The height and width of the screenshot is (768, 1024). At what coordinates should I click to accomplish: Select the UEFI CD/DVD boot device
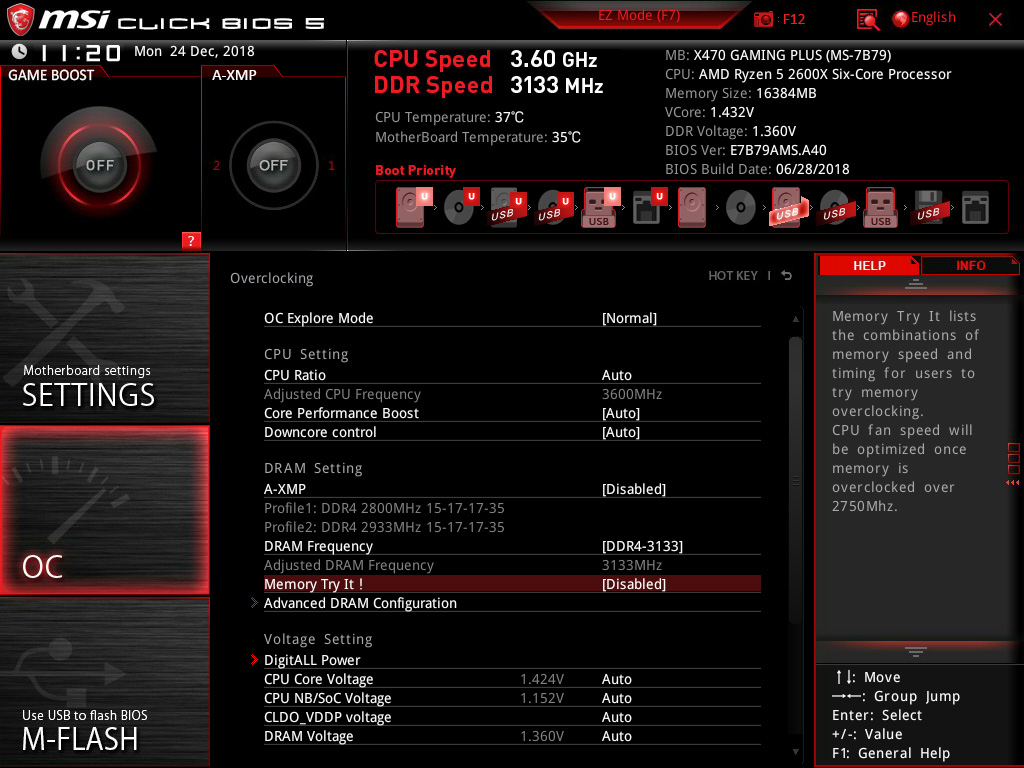(460, 208)
